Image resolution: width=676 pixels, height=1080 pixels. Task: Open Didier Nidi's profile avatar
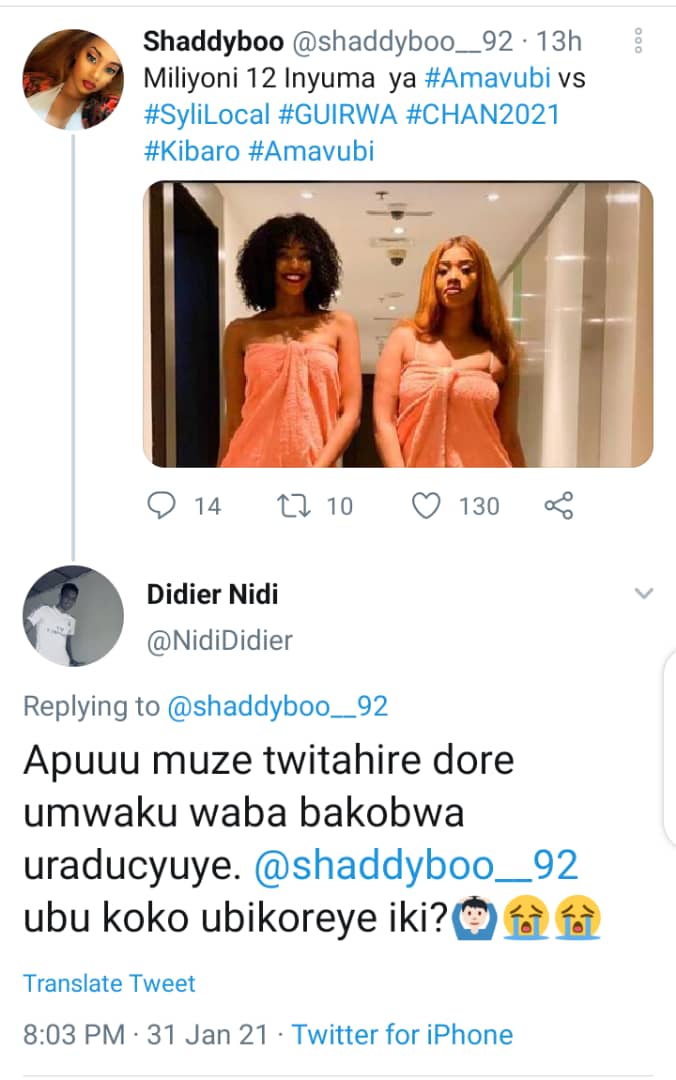(x=73, y=616)
